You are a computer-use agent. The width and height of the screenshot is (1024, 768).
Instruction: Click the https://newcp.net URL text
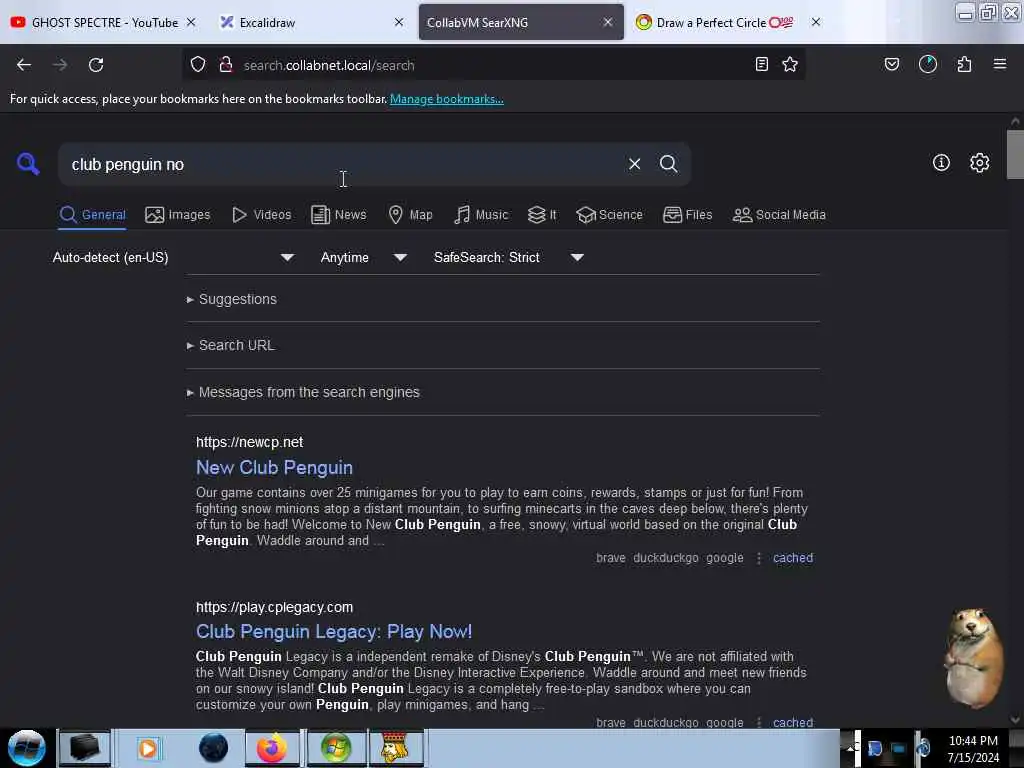[x=249, y=442]
